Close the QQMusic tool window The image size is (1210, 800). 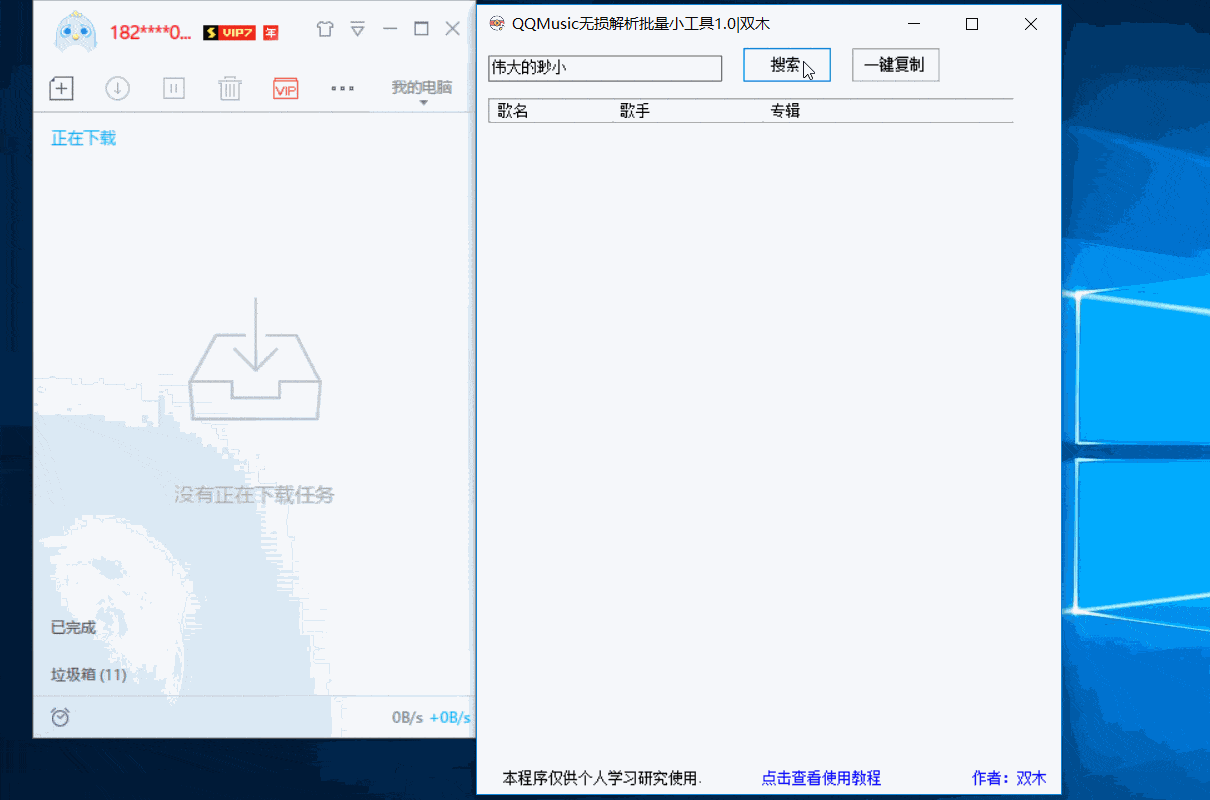[1031, 24]
